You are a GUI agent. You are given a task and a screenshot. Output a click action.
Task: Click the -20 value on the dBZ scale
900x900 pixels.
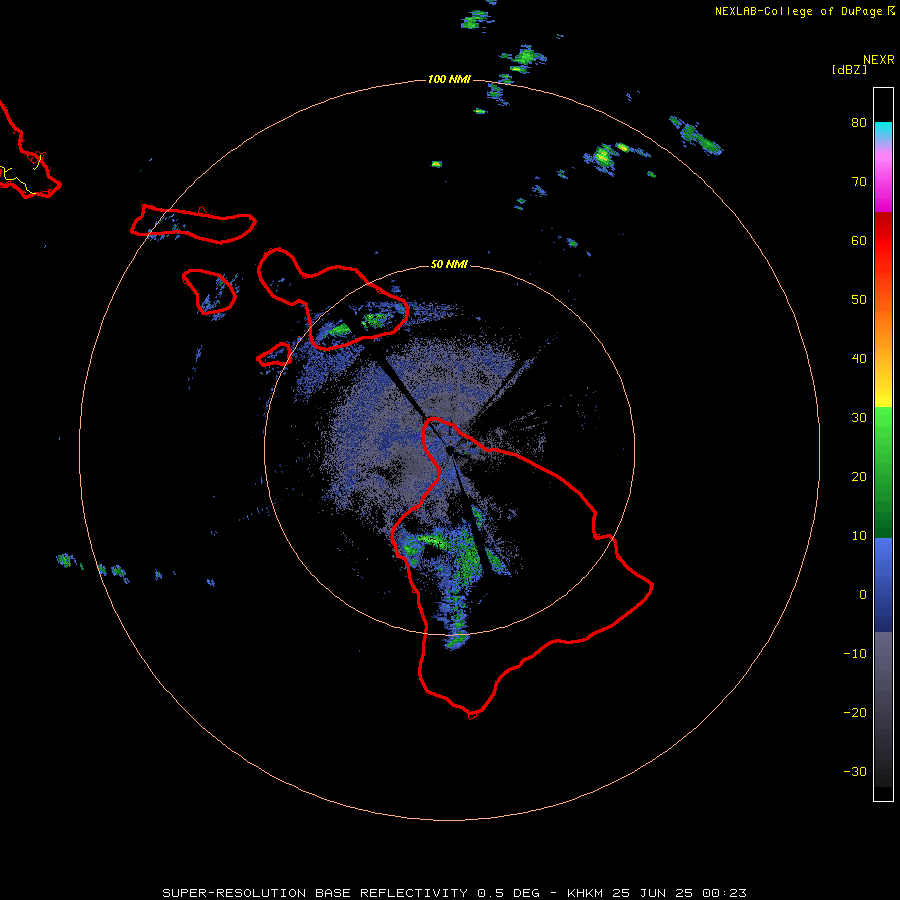pyautogui.click(x=855, y=712)
